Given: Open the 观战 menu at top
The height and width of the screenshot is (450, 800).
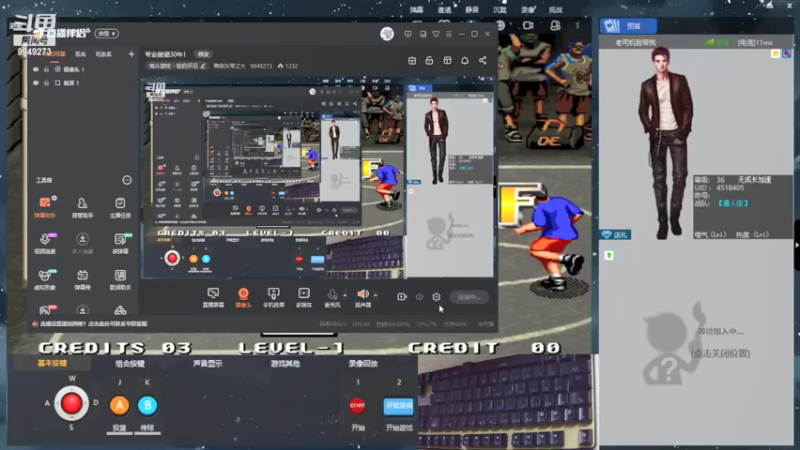Looking at the screenshot, I should point(555,10).
